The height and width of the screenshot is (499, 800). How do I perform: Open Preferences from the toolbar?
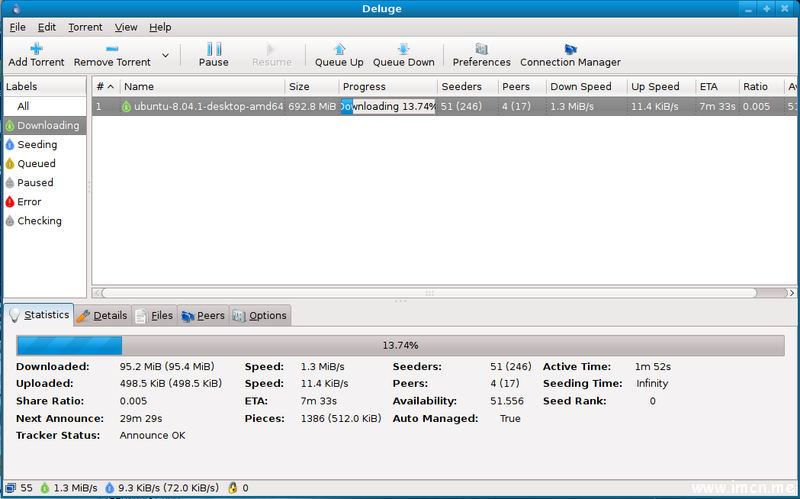[x=481, y=55]
